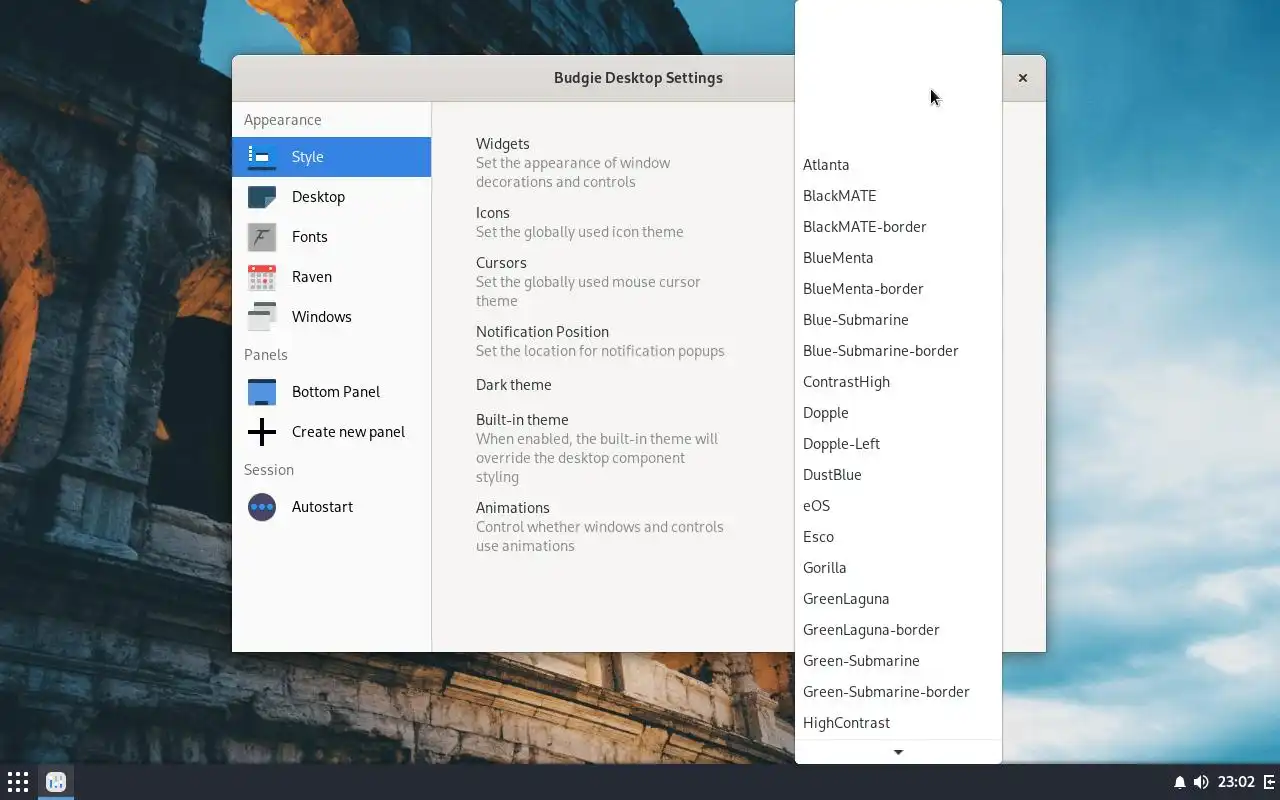
Task: Click the Budgie Settings taskbar icon
Action: [x=56, y=782]
